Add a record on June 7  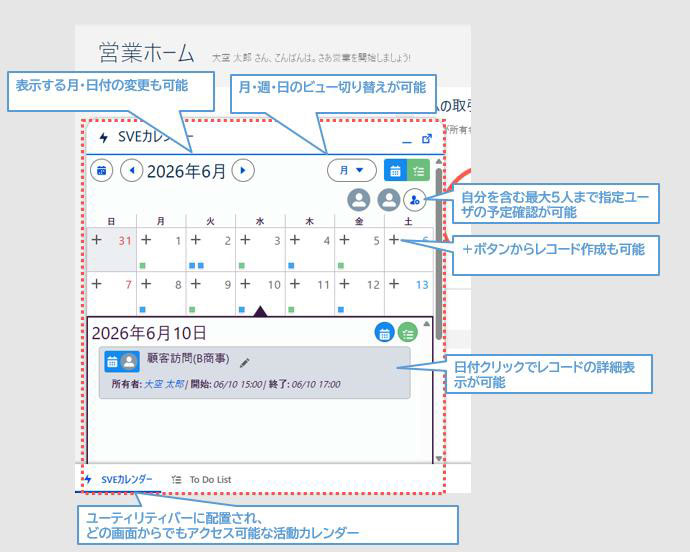point(96,284)
